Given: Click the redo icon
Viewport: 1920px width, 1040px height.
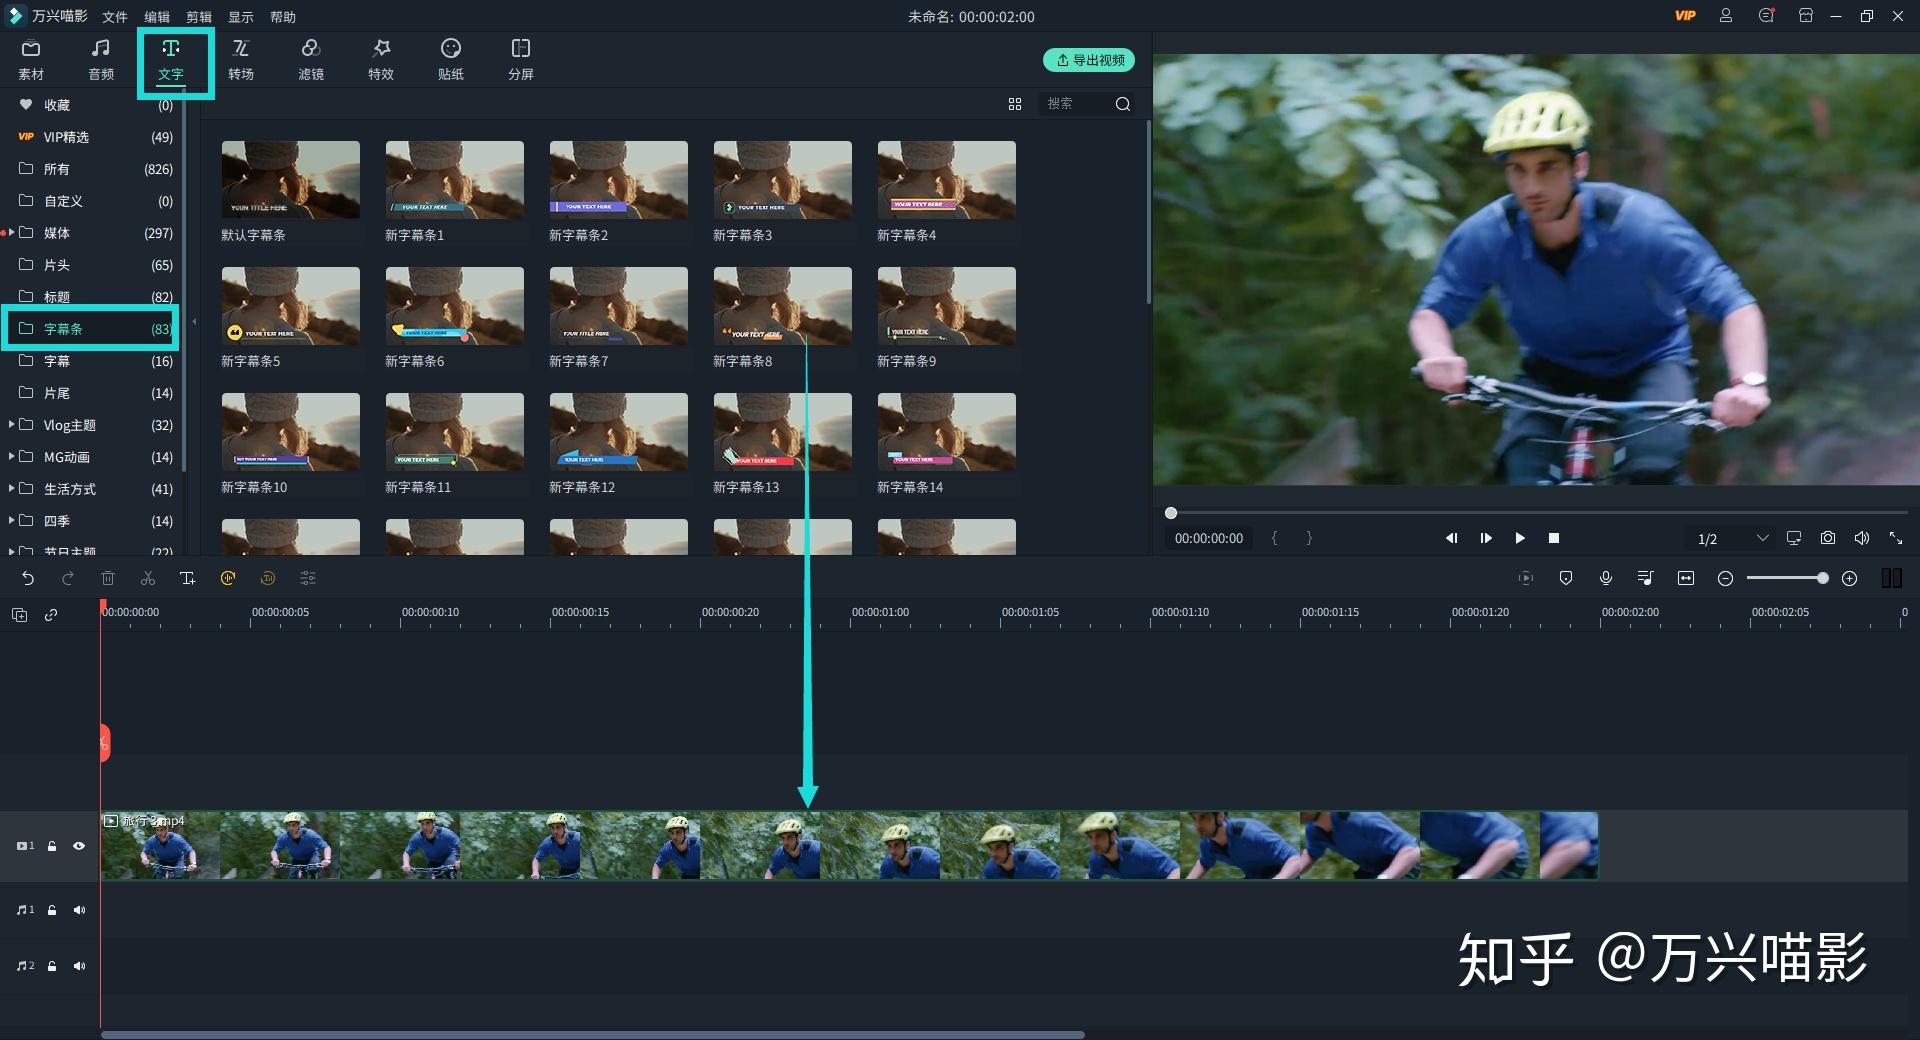Looking at the screenshot, I should pyautogui.click(x=68, y=578).
